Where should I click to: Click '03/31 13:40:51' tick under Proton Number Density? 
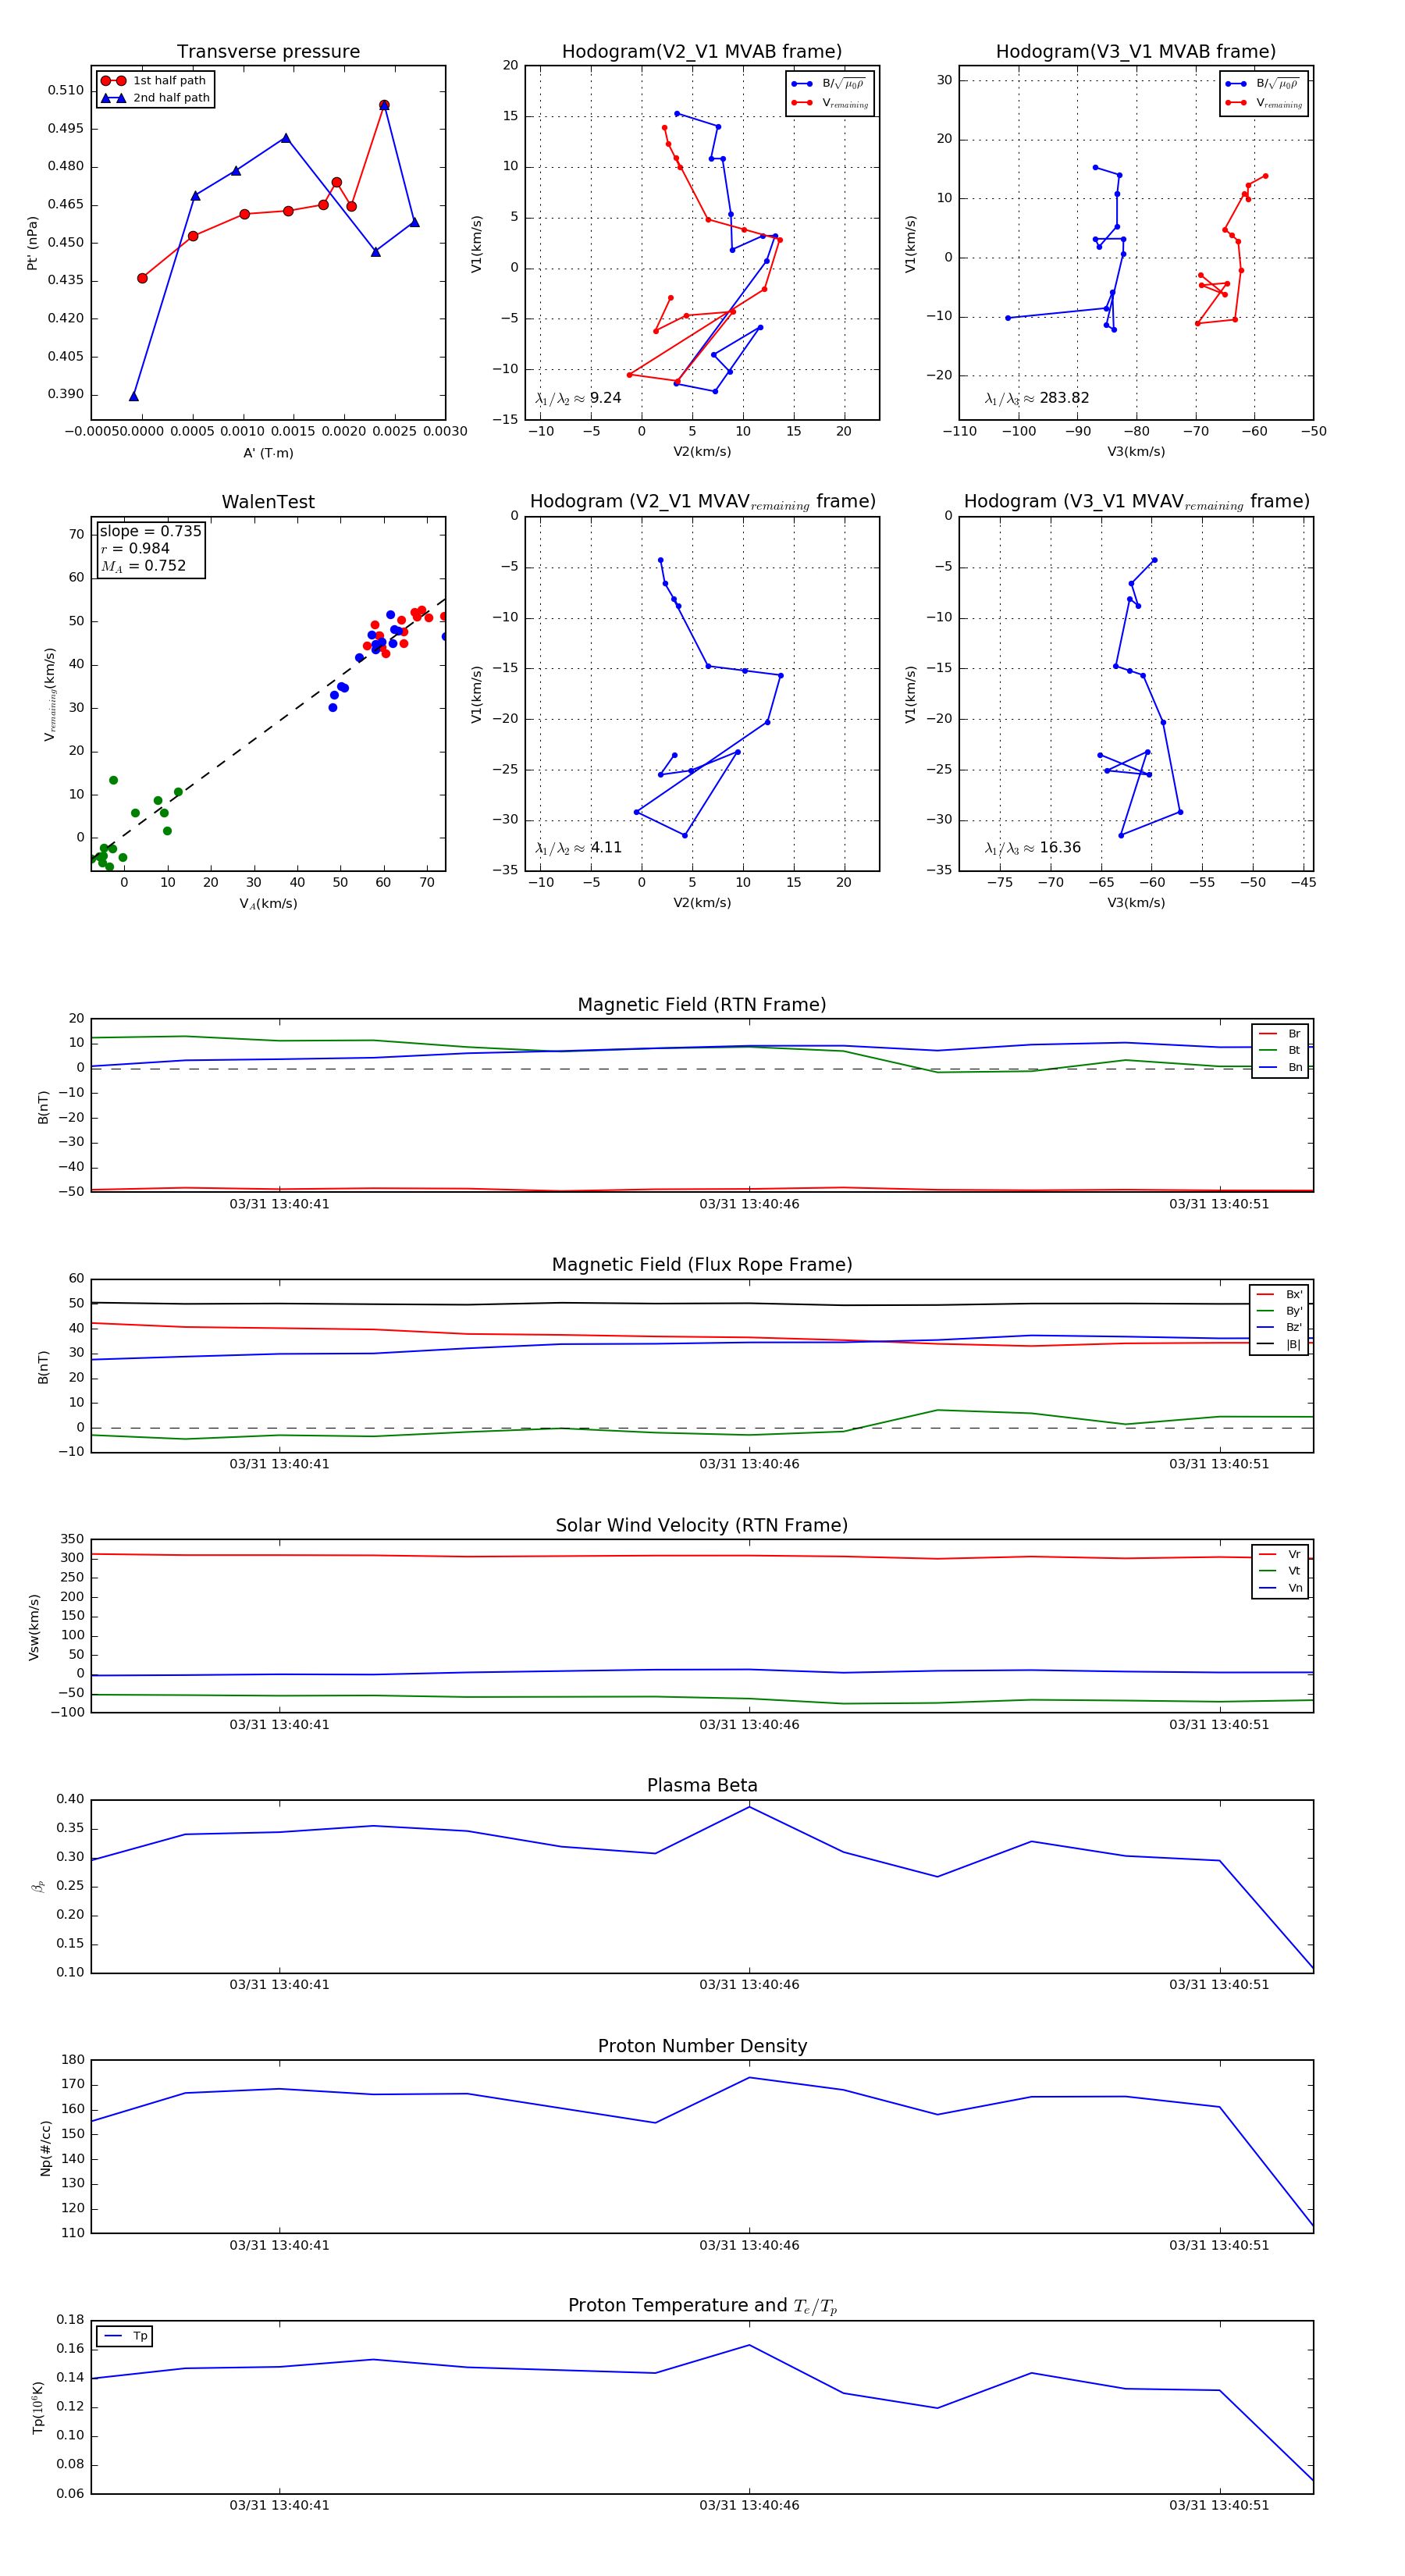1219,2246
